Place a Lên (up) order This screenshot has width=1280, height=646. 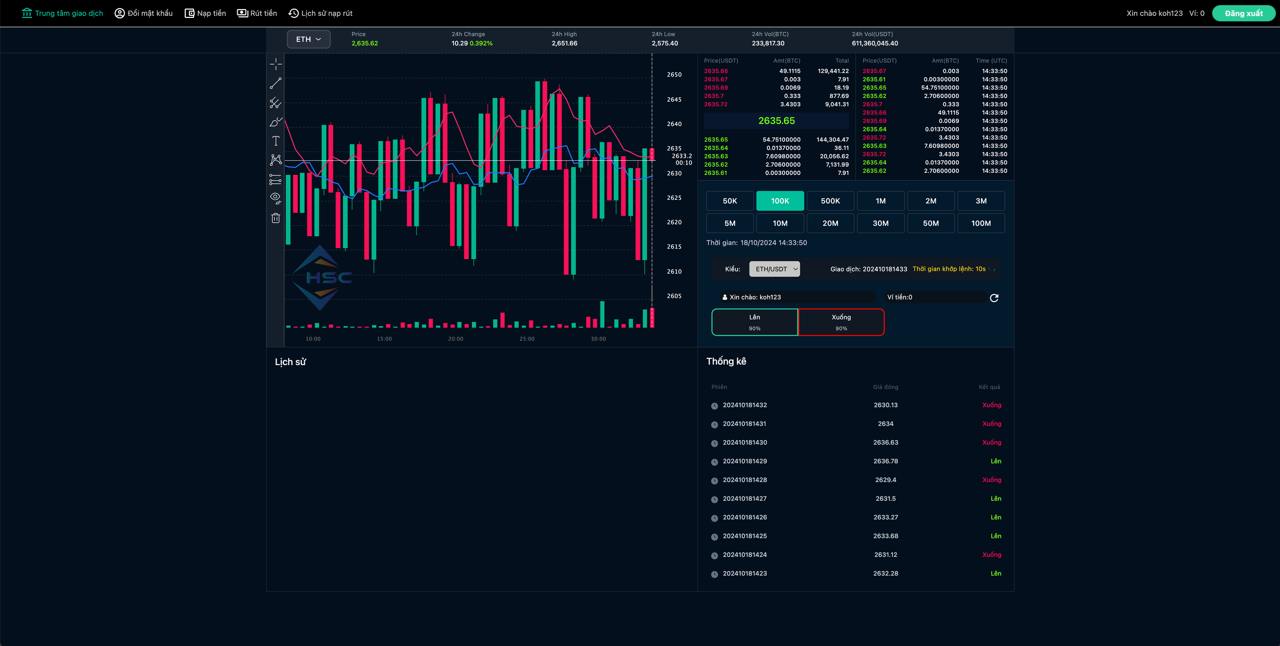pos(755,322)
